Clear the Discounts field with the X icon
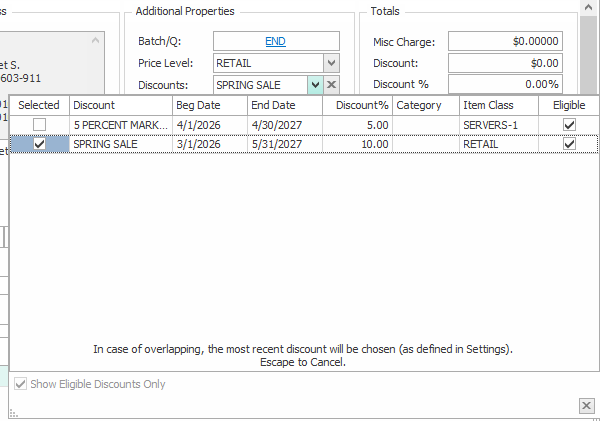Viewport: 600px width, 421px height. (x=332, y=85)
